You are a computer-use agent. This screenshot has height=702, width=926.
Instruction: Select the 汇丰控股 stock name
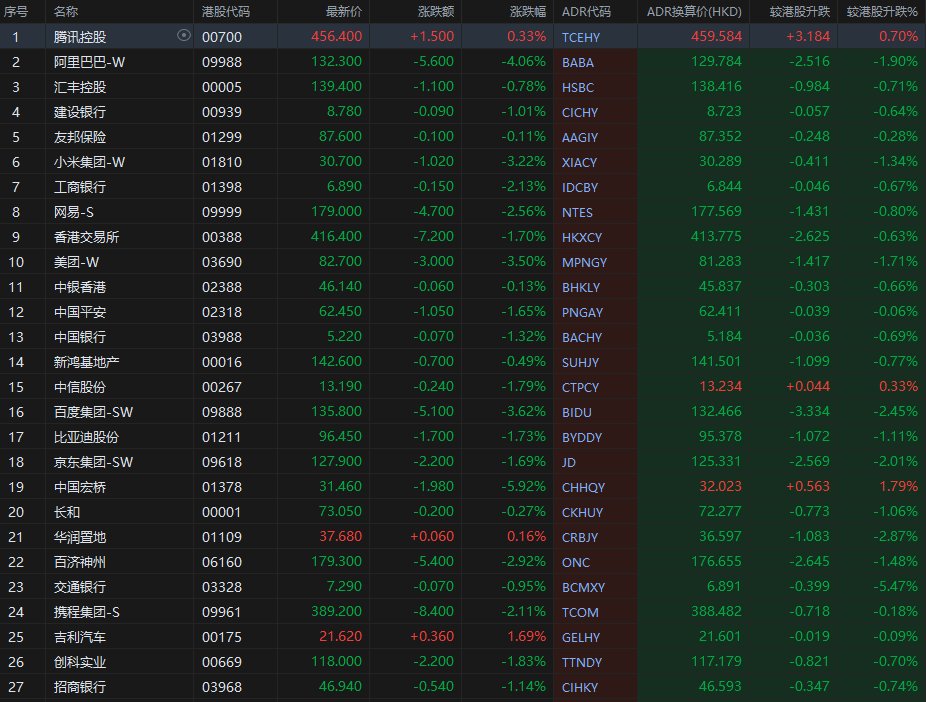[x=80, y=87]
